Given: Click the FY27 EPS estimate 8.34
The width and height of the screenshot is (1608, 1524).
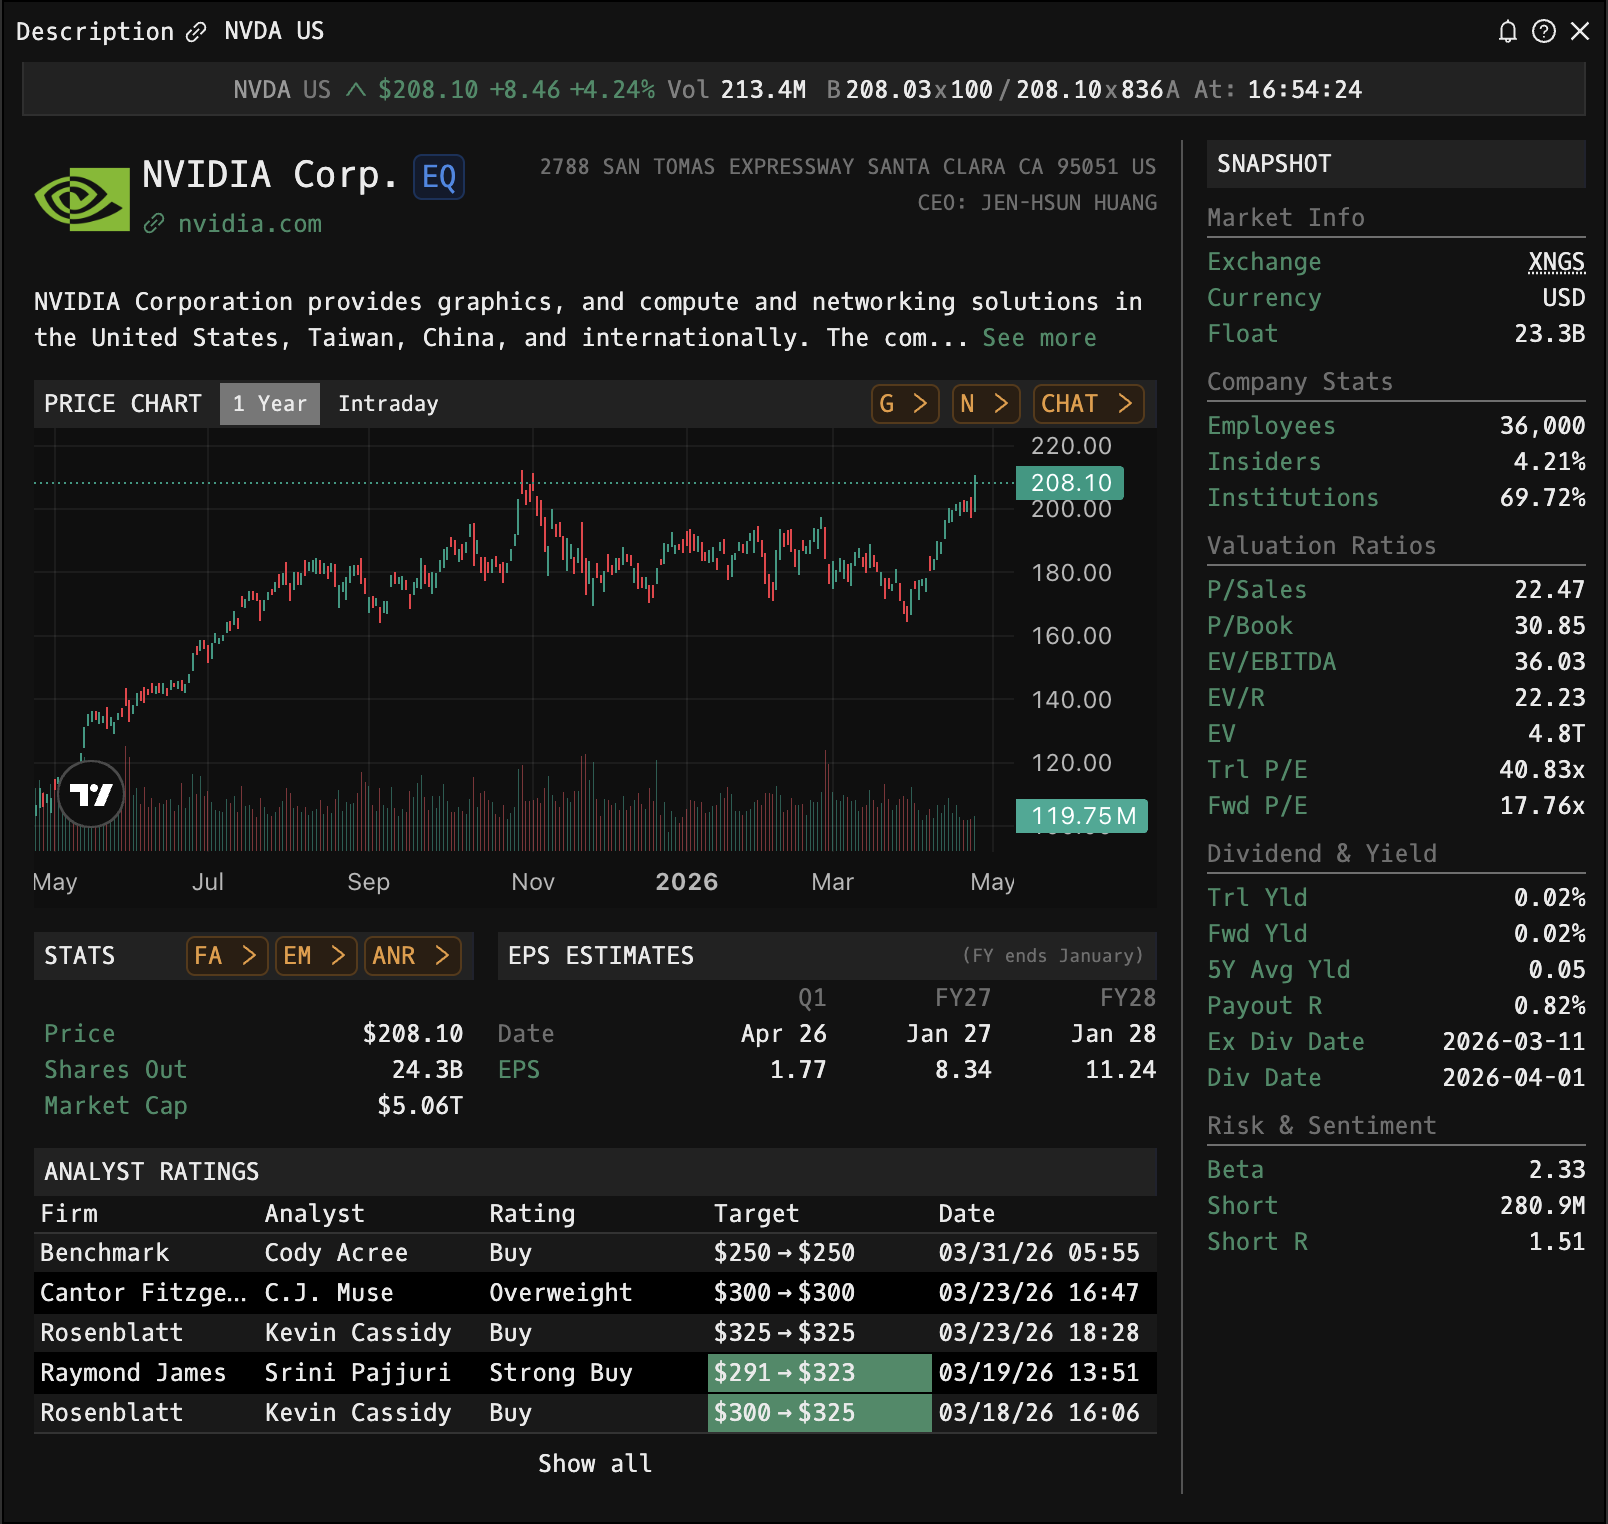Looking at the screenshot, I should pos(963,1070).
